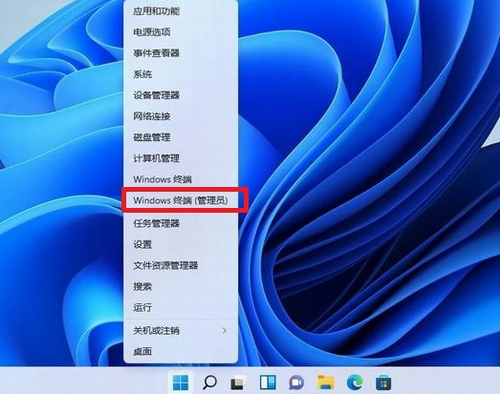Launch Windows 终端 (non-admin) entry

click(181, 179)
